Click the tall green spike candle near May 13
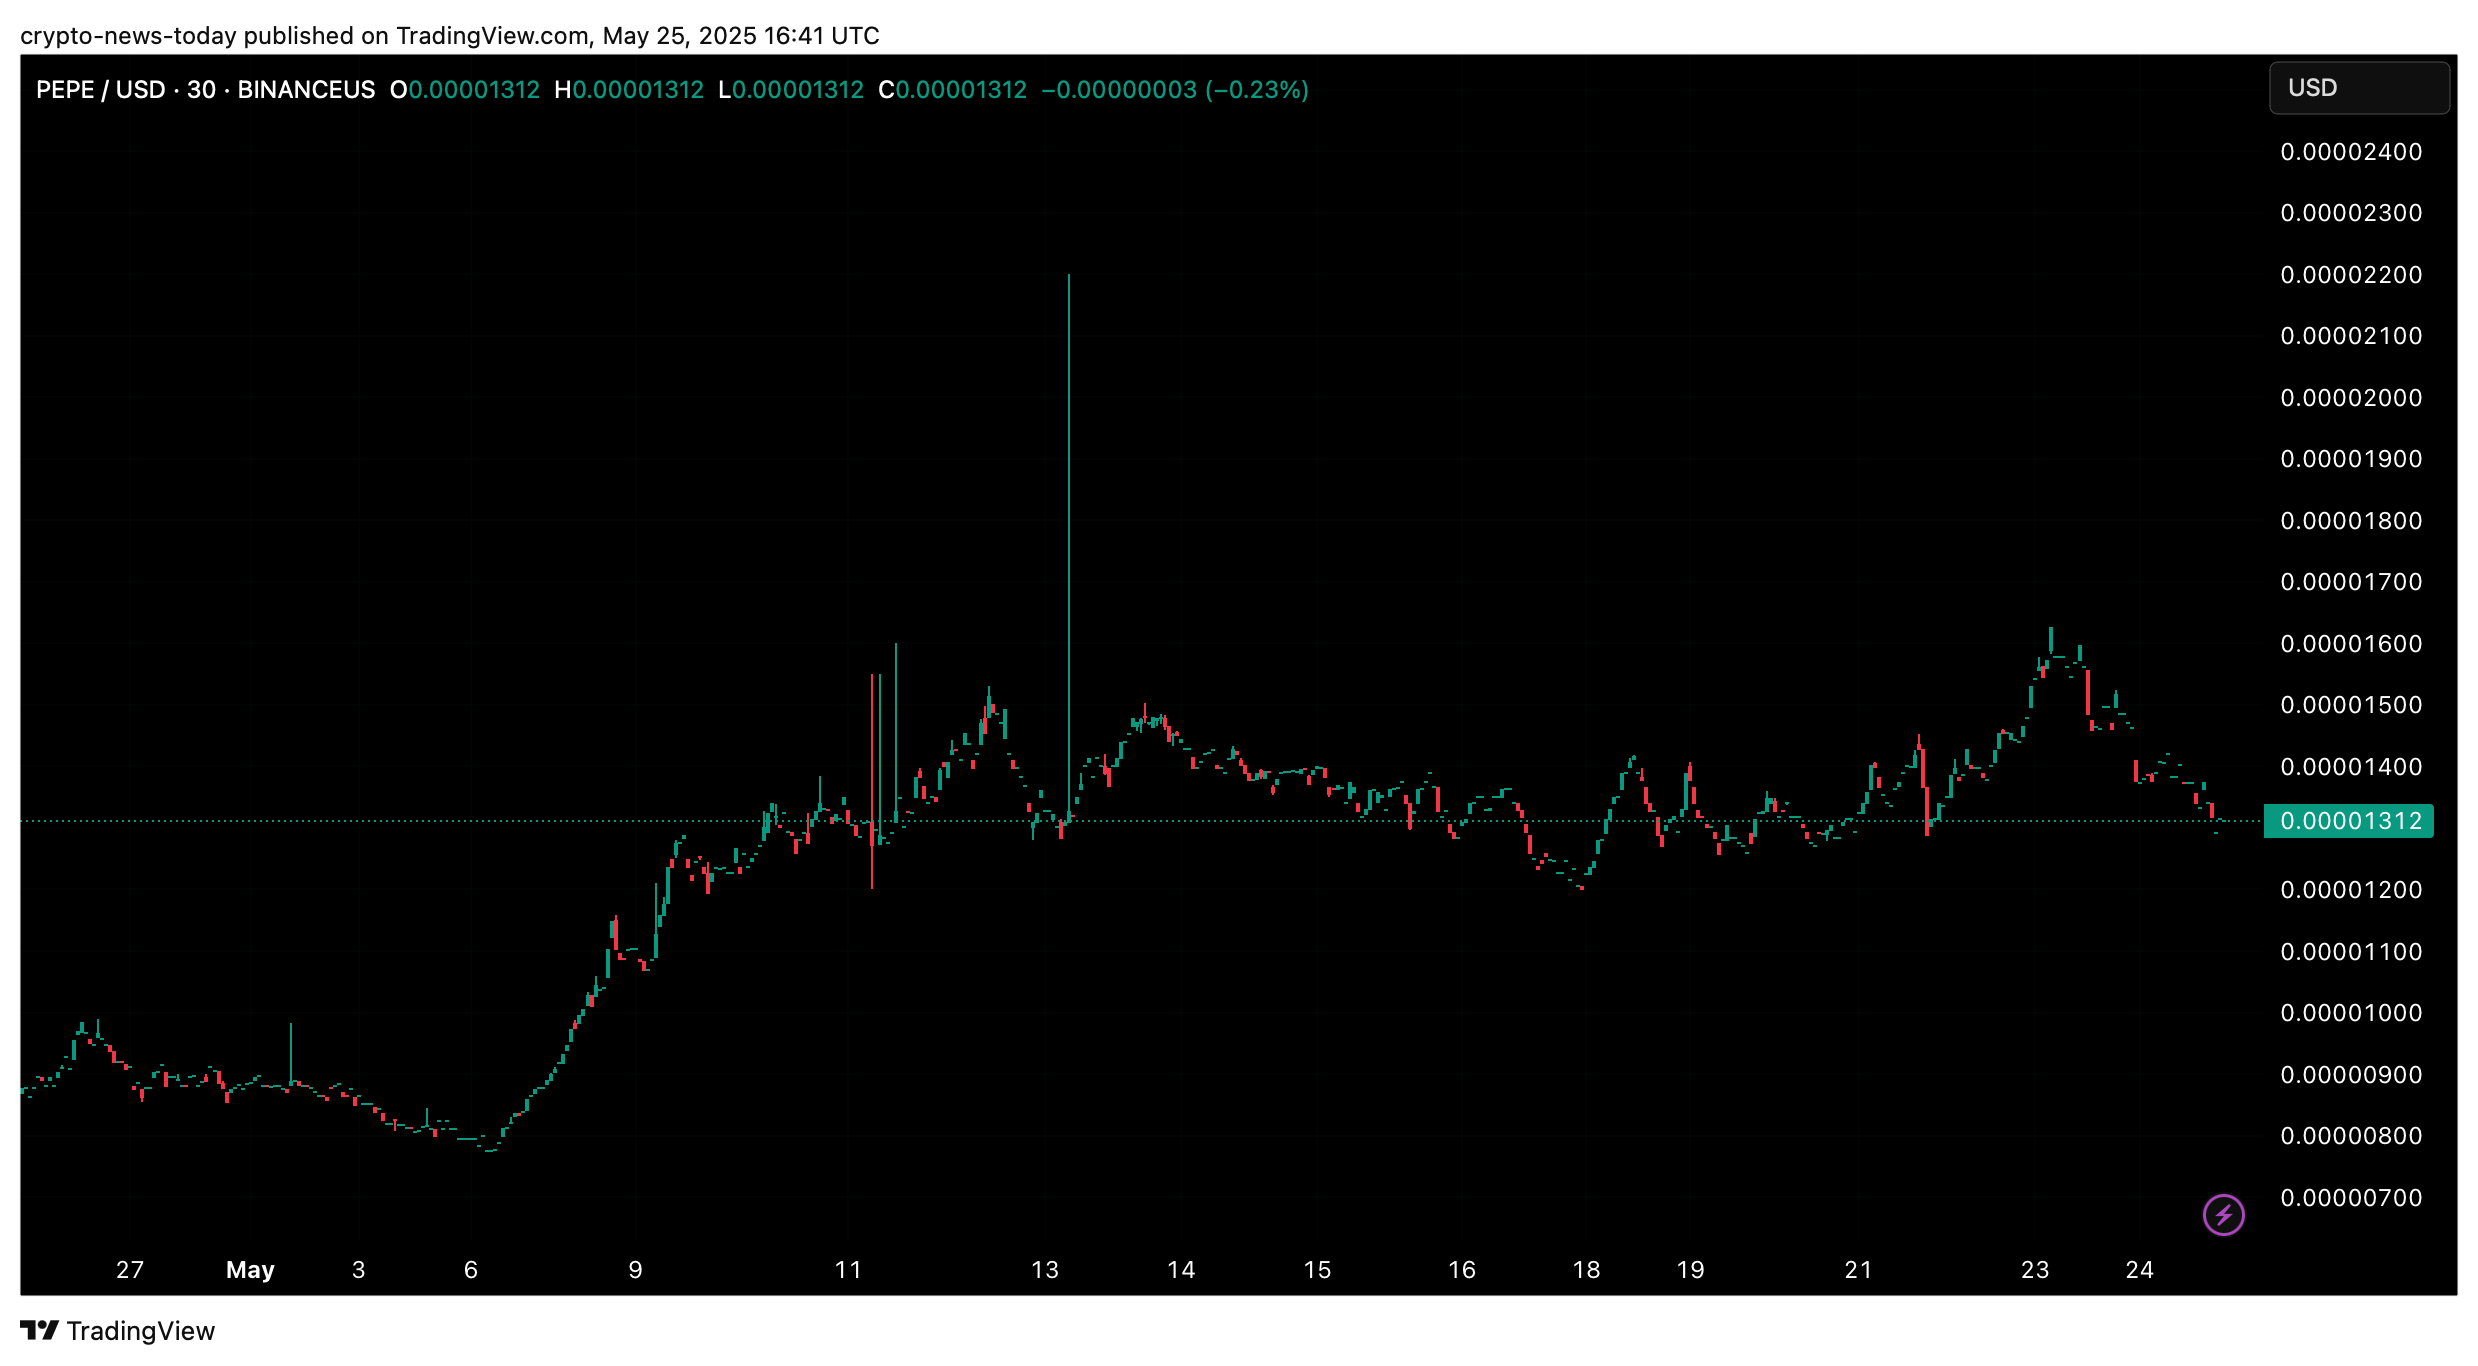Viewport: 2478px width, 1366px height. click(x=1069, y=548)
